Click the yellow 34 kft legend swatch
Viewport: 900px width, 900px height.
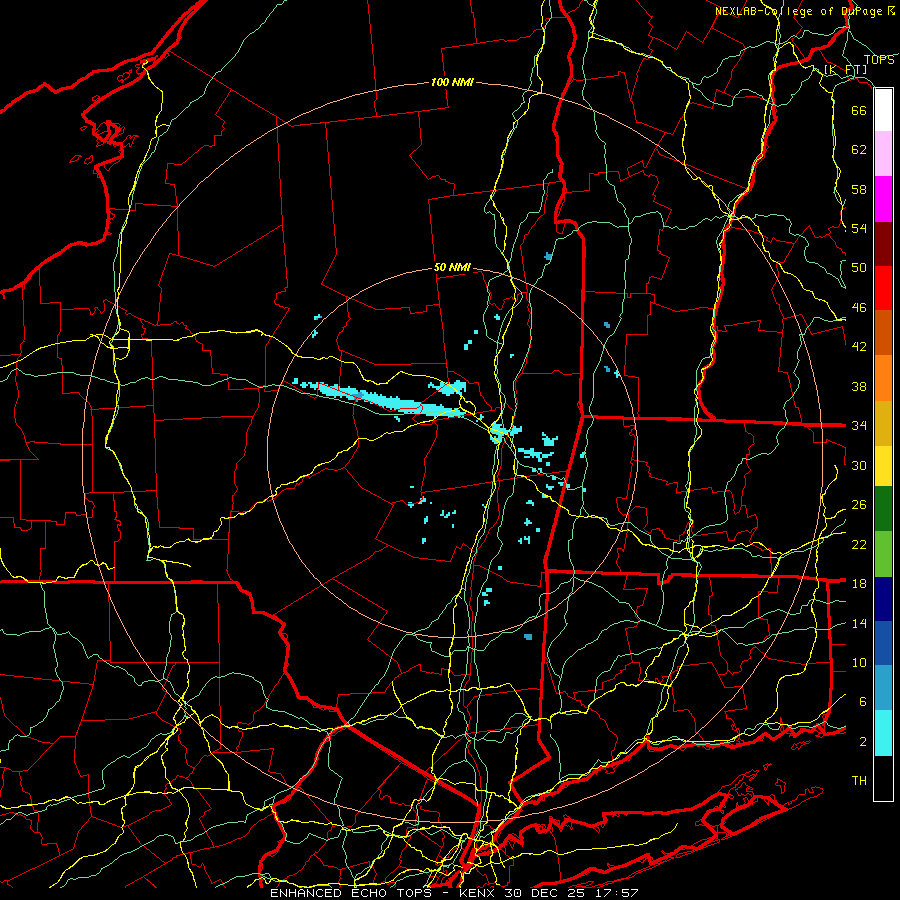[x=883, y=466]
